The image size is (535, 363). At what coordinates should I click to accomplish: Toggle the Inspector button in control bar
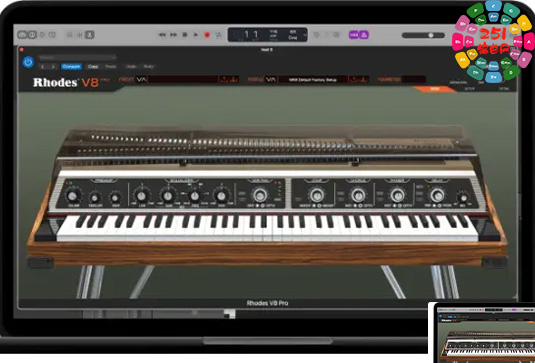32,35
